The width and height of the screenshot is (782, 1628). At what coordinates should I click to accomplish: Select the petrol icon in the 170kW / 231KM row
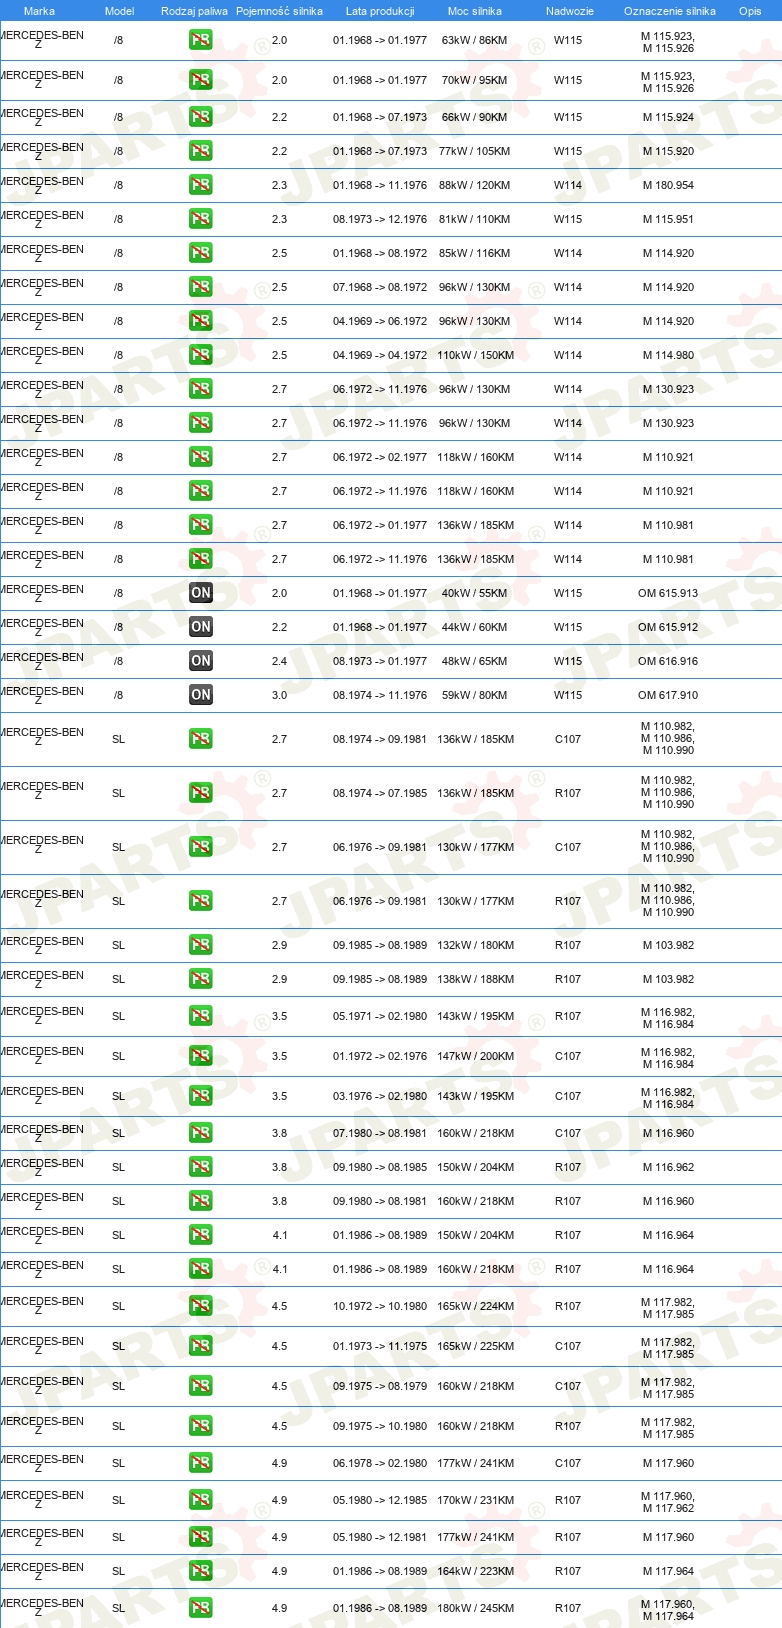(201, 1501)
